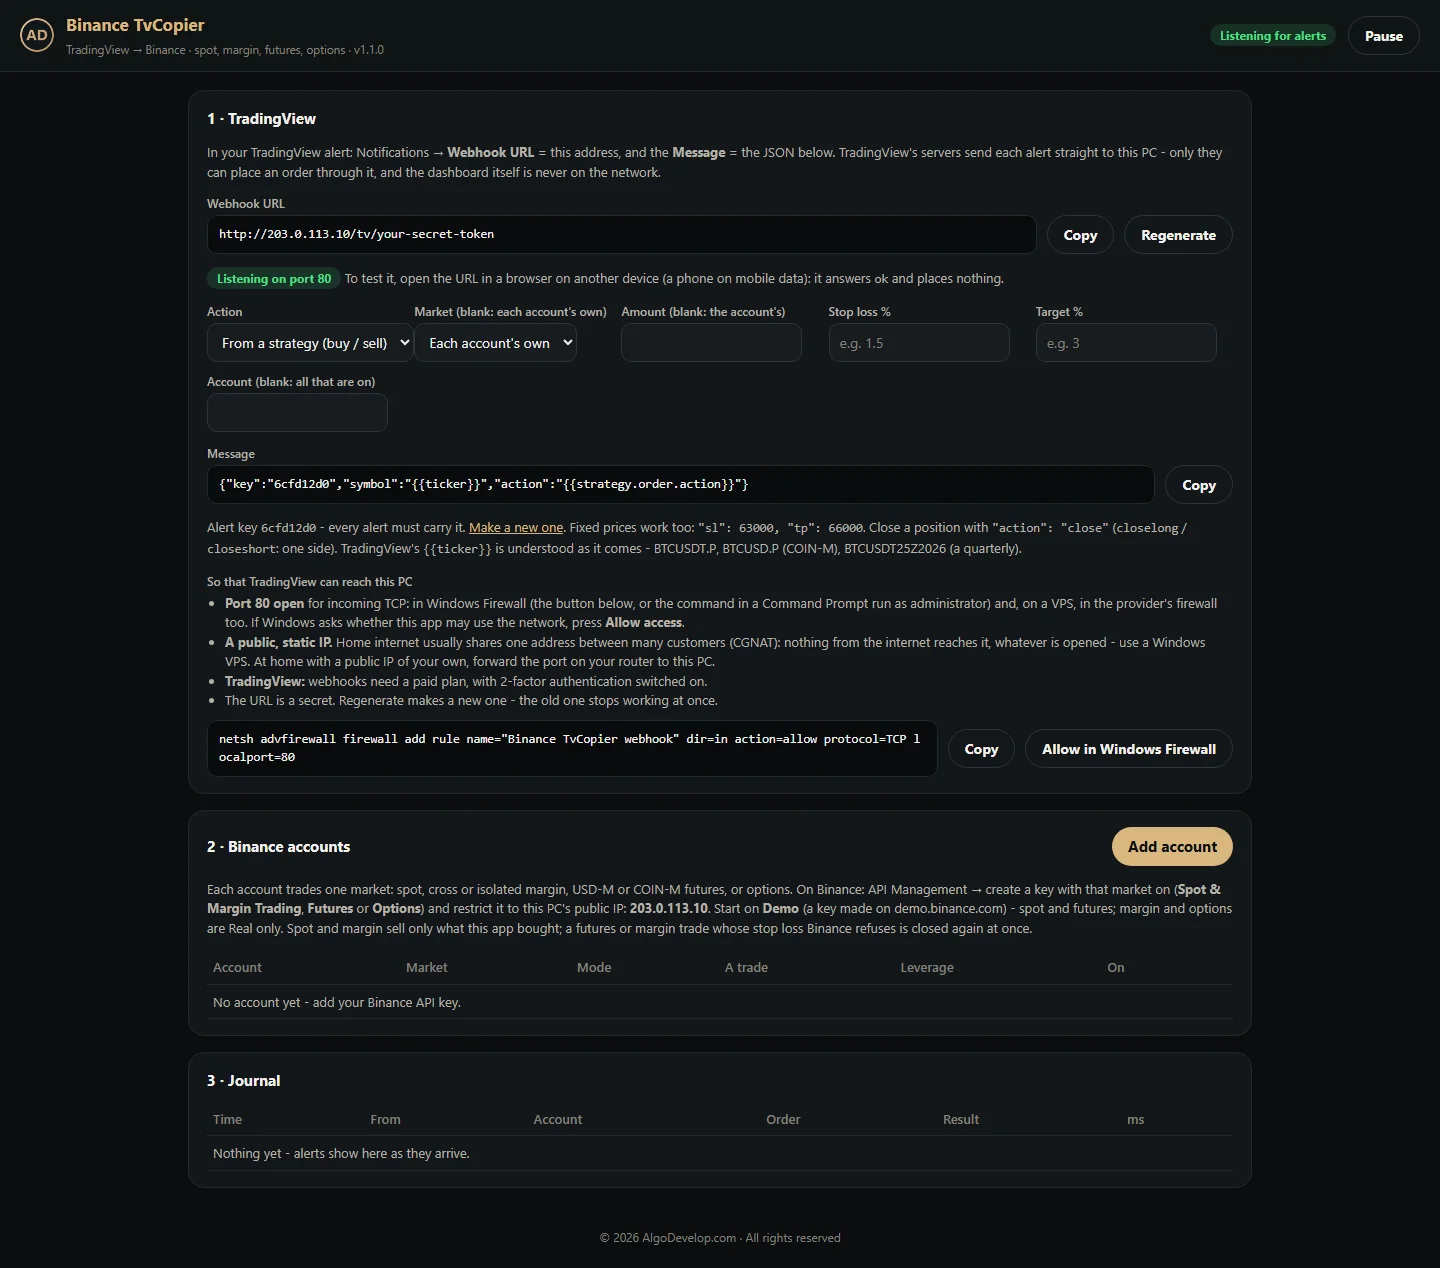Click the Journal 'Time' column header
Image resolution: width=1440 pixels, height=1268 pixels.
point(227,1120)
